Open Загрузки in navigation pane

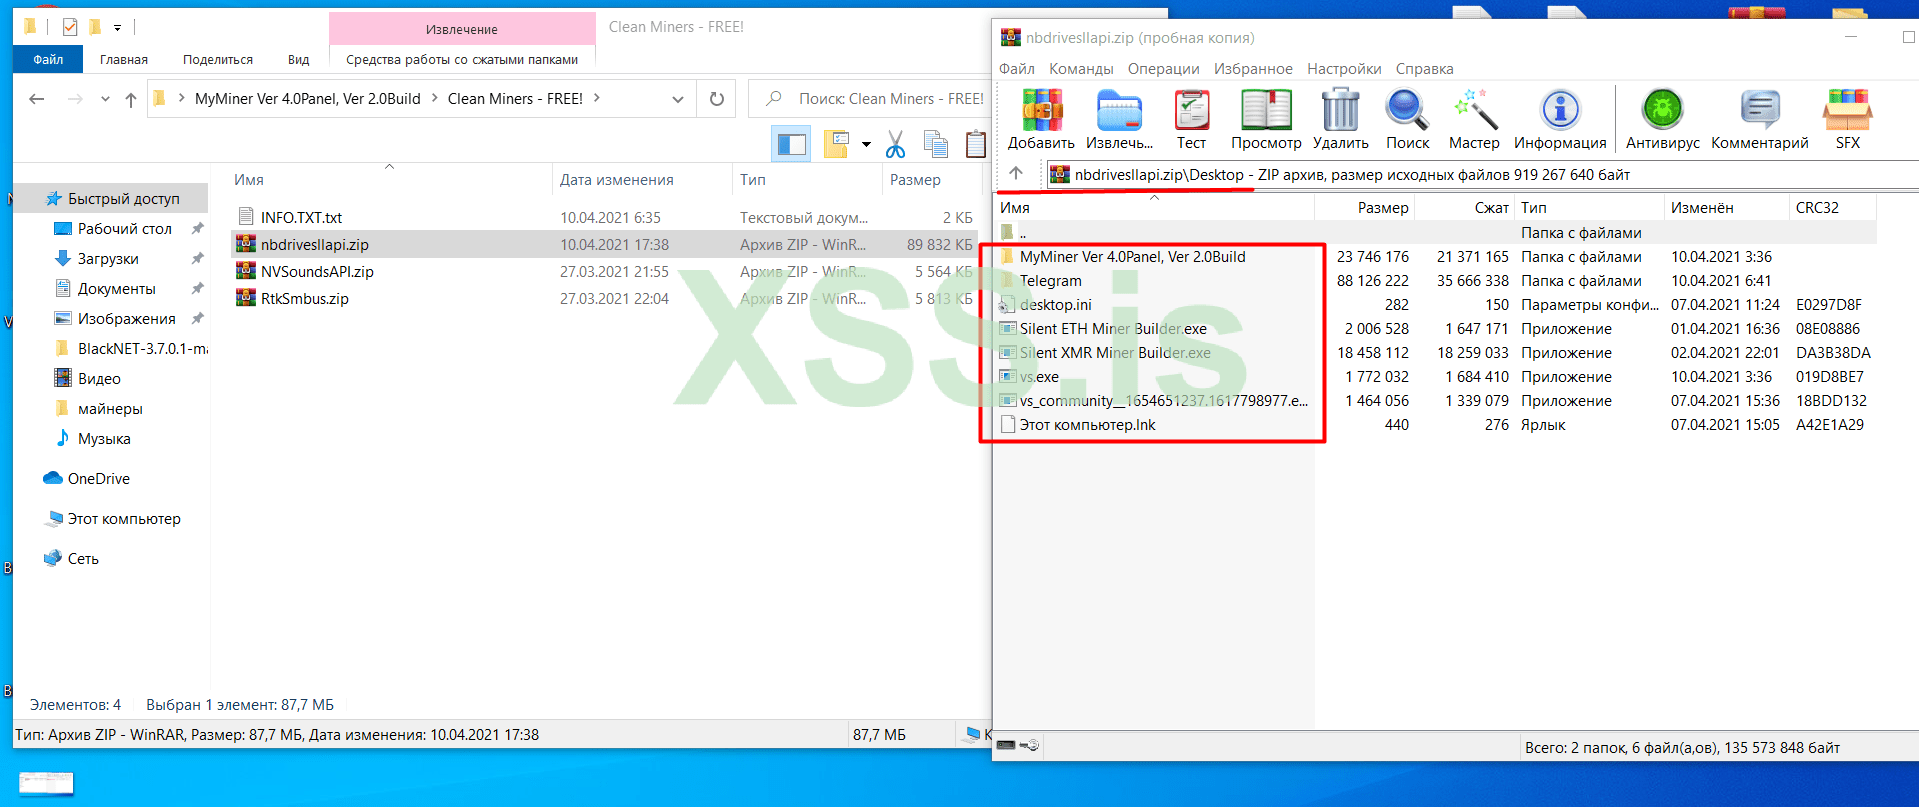108,259
